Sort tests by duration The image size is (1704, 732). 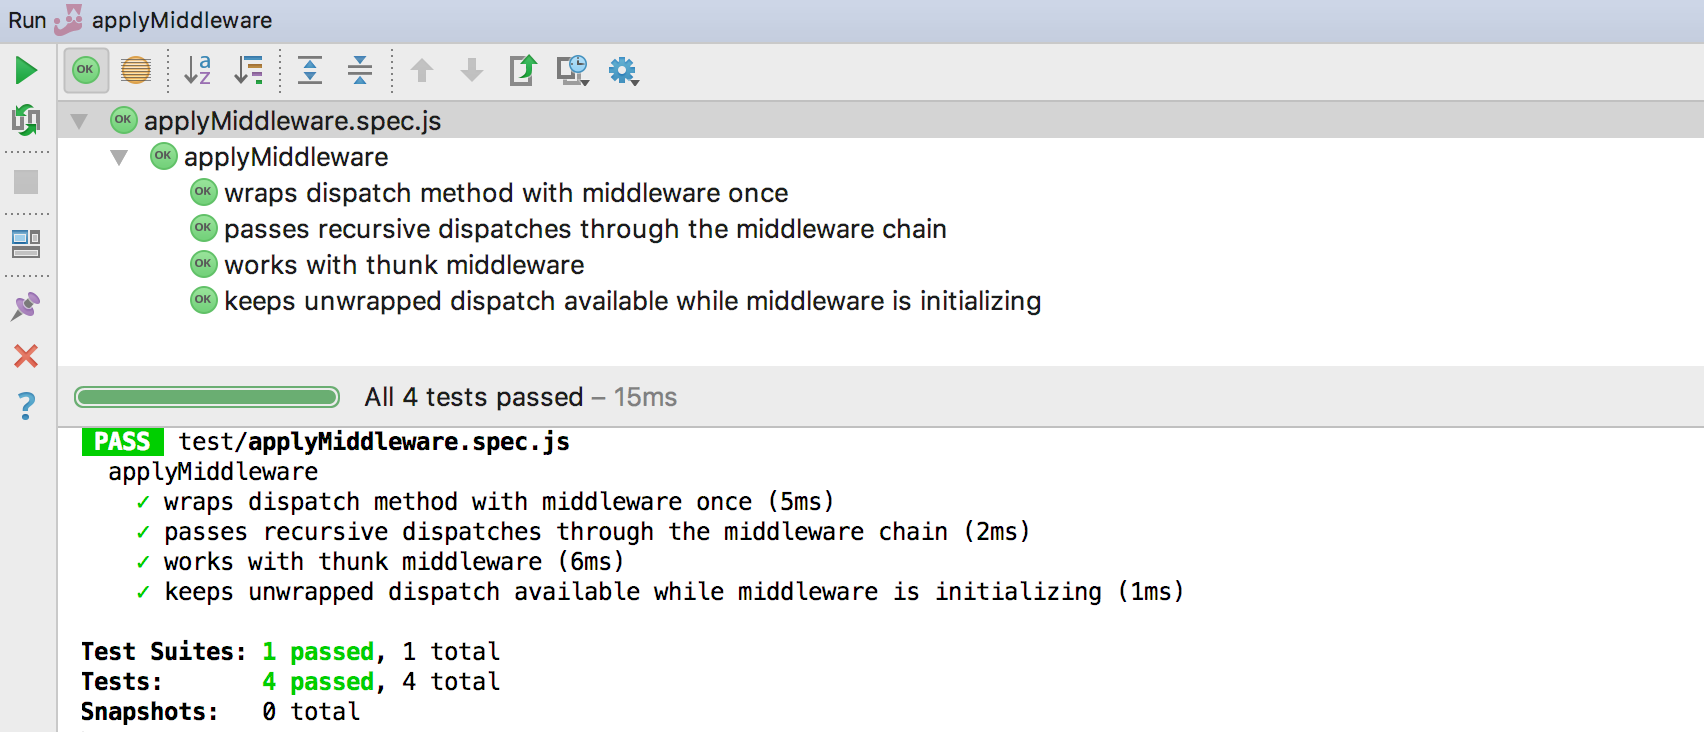pos(248,70)
